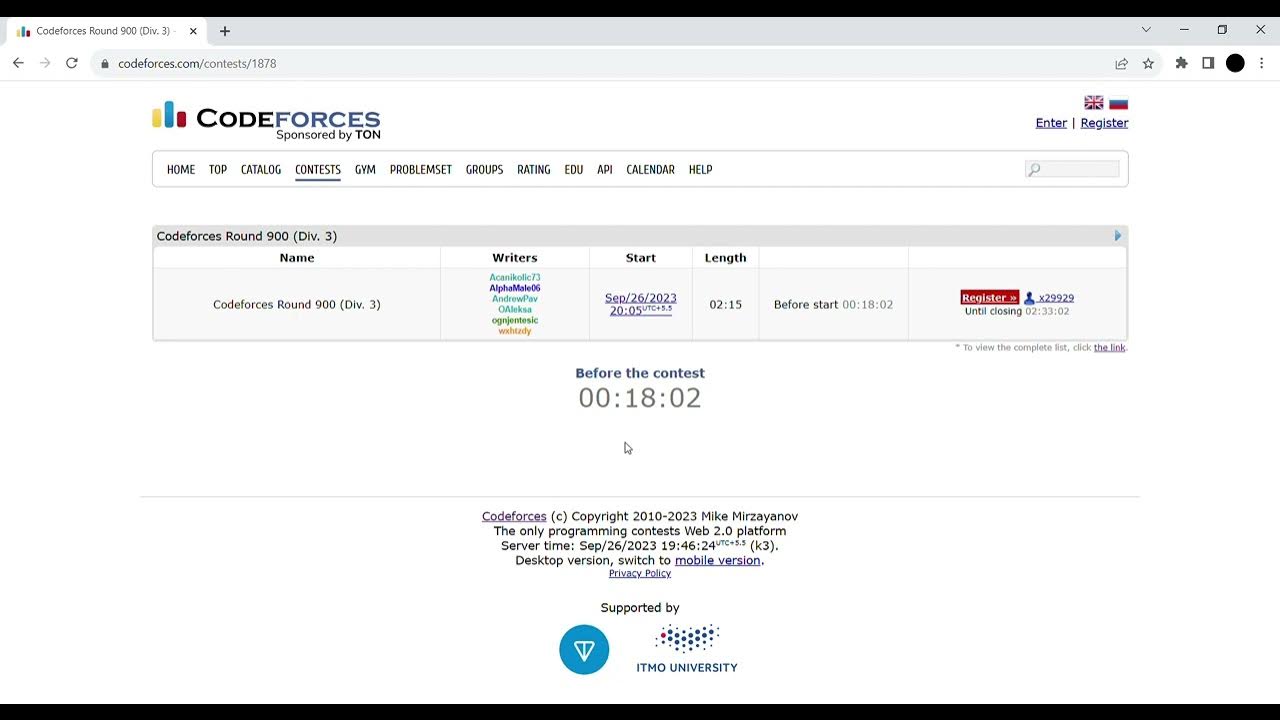Click the Enter login link
Viewport: 1280px width, 720px height.
coord(1051,123)
